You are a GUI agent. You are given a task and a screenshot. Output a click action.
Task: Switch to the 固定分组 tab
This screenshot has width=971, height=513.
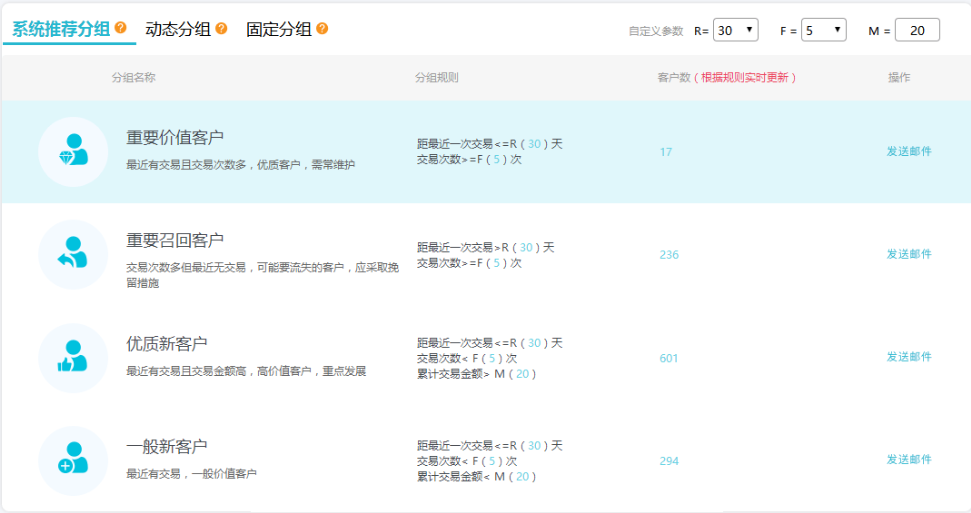click(x=279, y=29)
